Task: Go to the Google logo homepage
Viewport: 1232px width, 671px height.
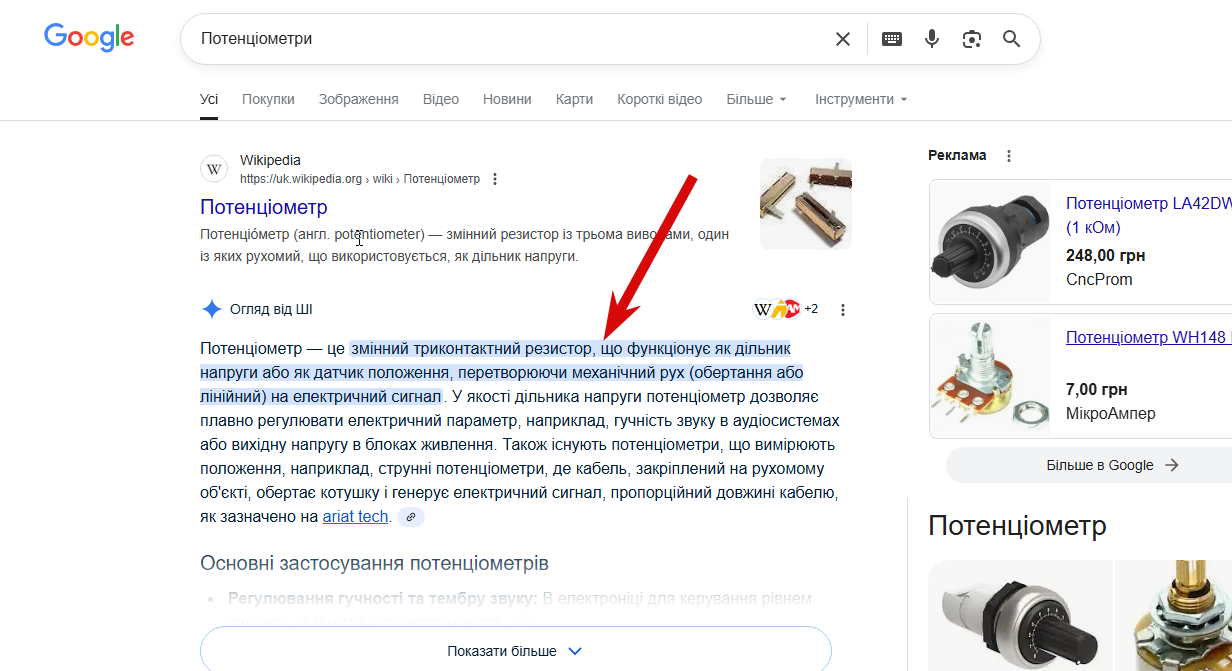Action: point(89,38)
